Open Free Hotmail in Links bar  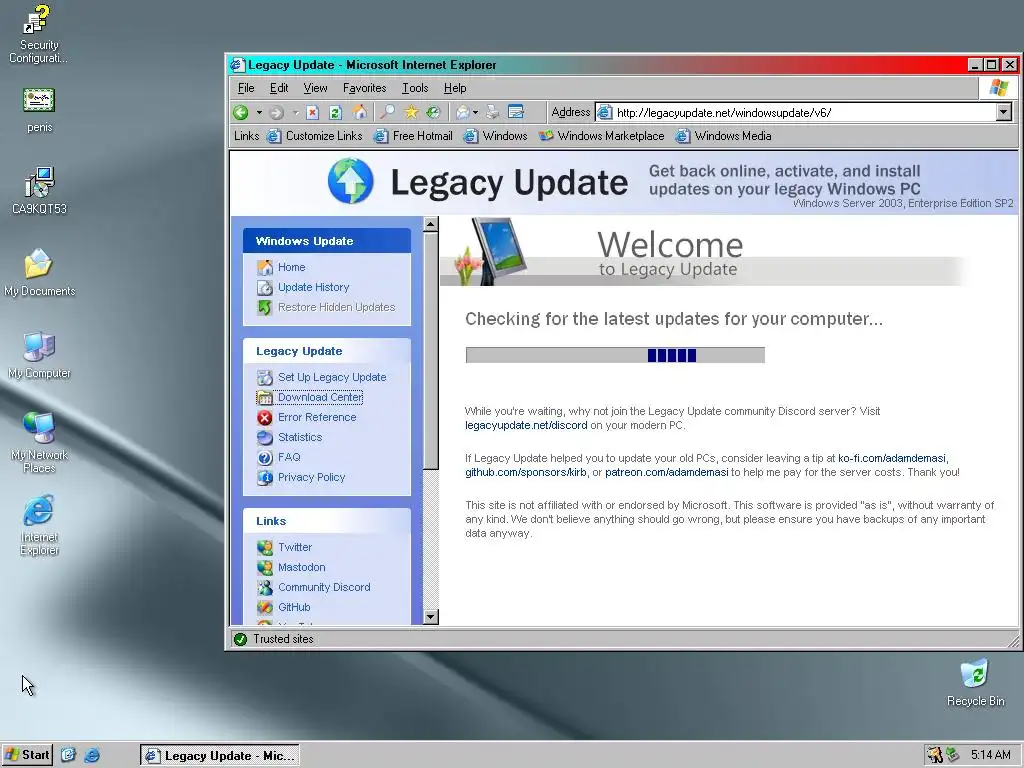point(413,136)
